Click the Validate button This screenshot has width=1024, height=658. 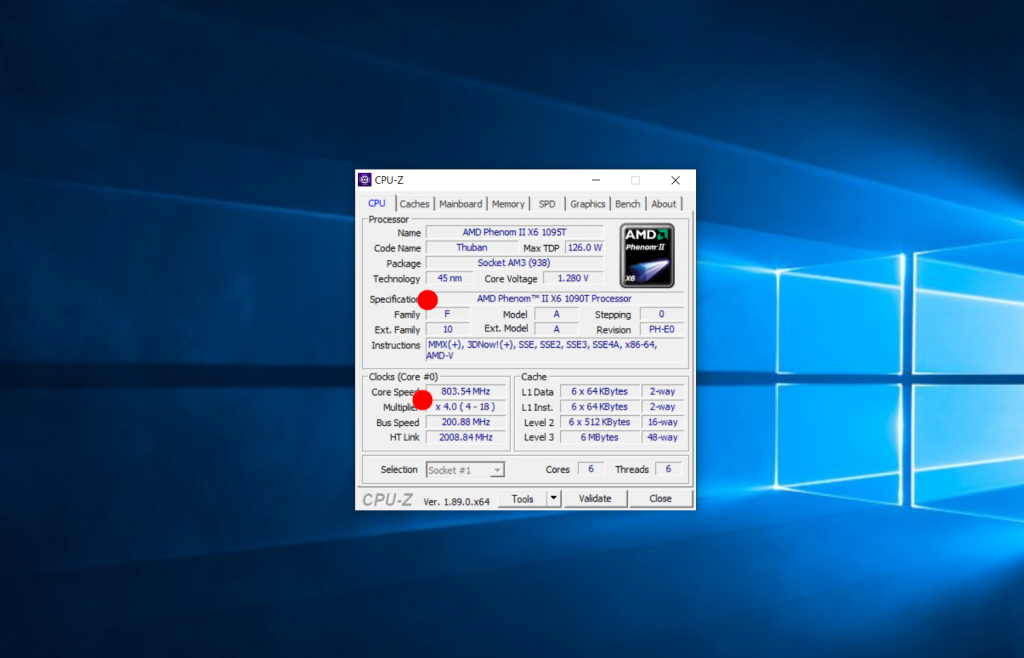pos(595,498)
